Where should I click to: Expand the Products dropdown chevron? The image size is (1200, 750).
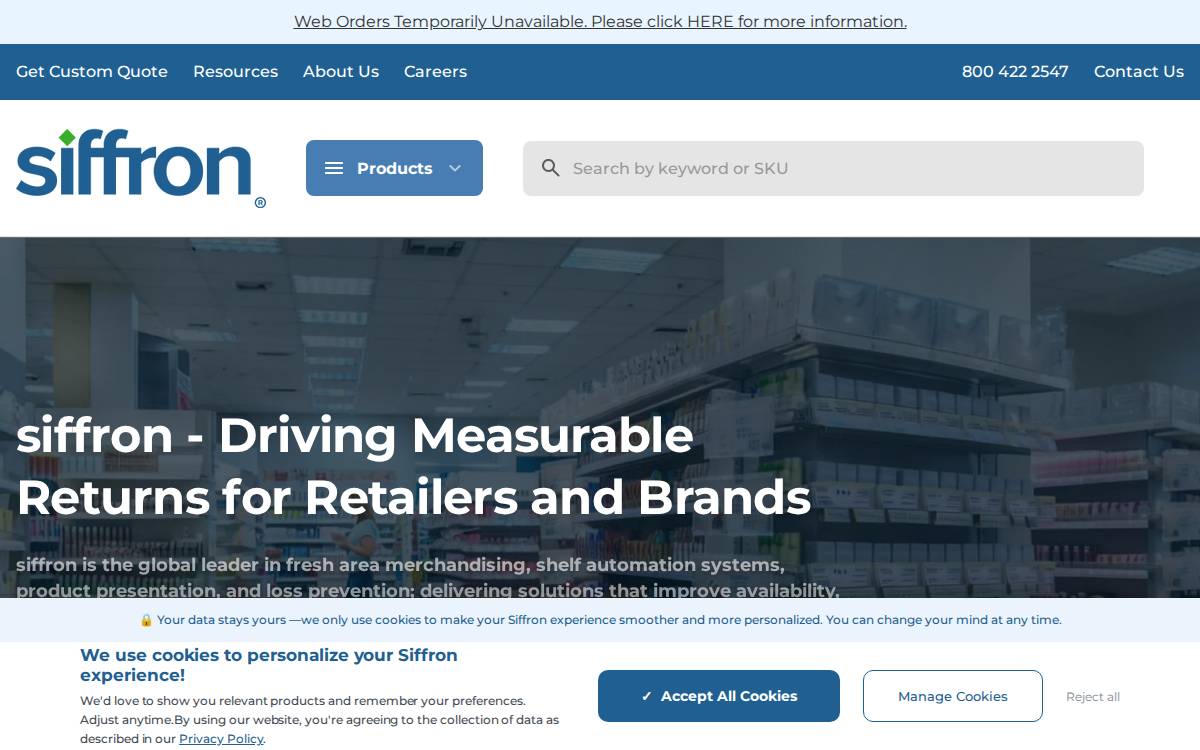[x=455, y=168]
